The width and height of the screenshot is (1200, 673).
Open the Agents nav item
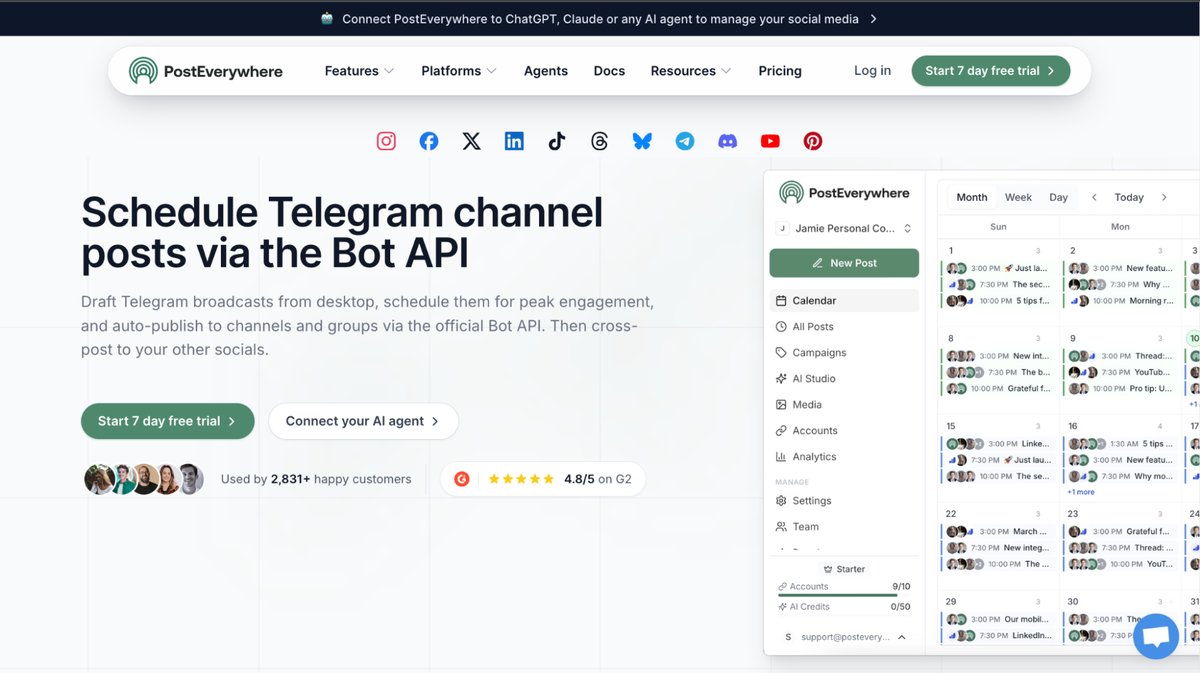[x=546, y=71]
